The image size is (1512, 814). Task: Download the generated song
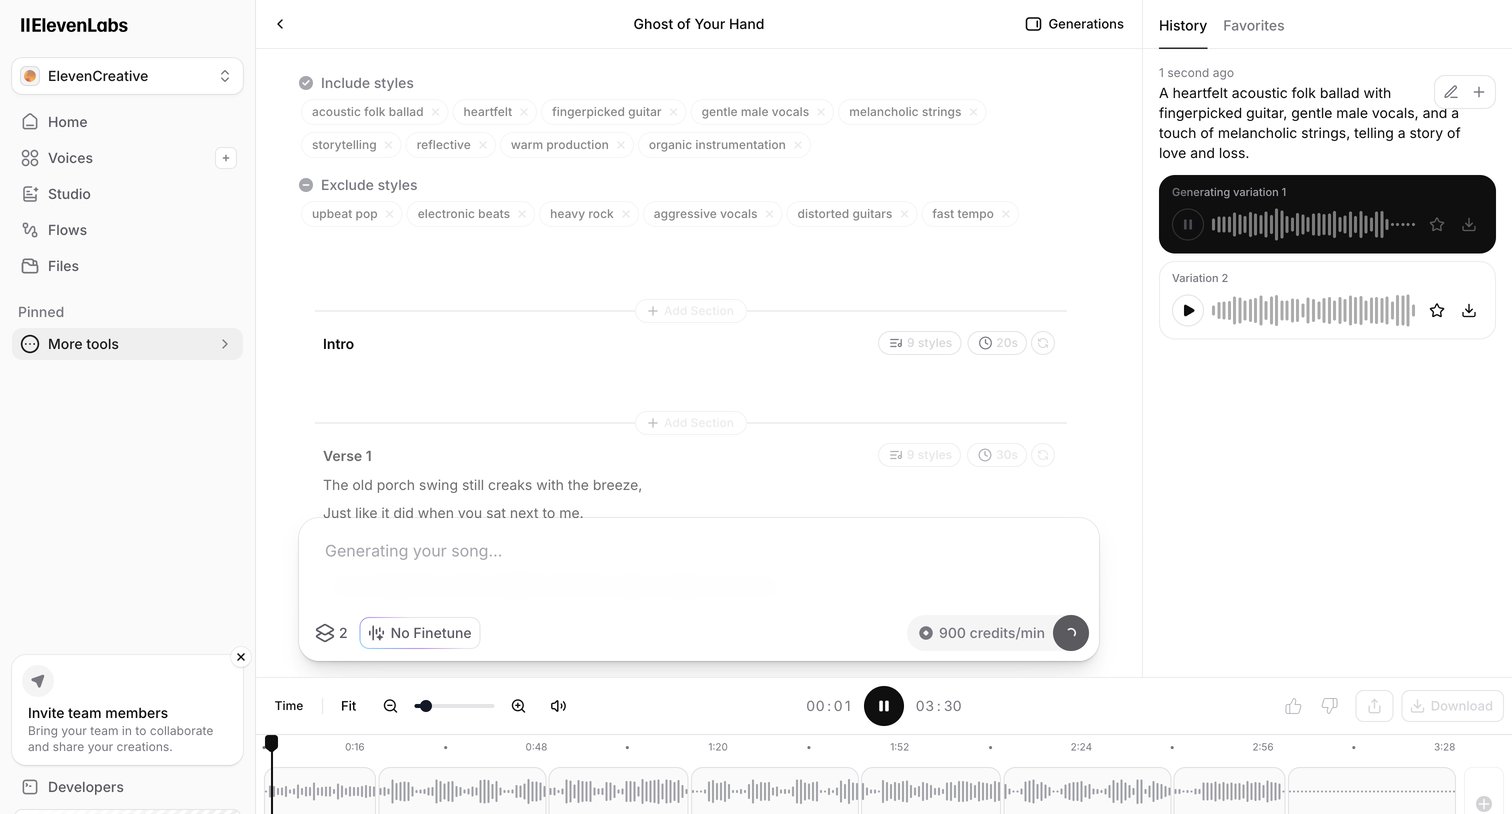point(1452,706)
